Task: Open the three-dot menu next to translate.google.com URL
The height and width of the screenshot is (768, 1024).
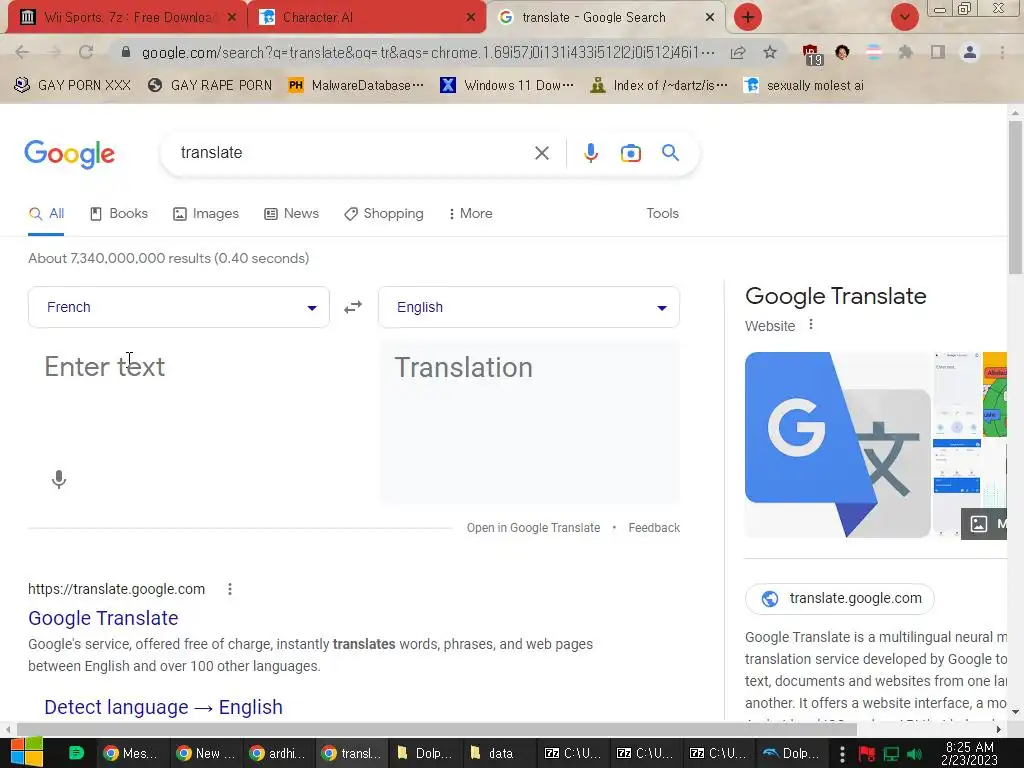Action: click(x=230, y=589)
